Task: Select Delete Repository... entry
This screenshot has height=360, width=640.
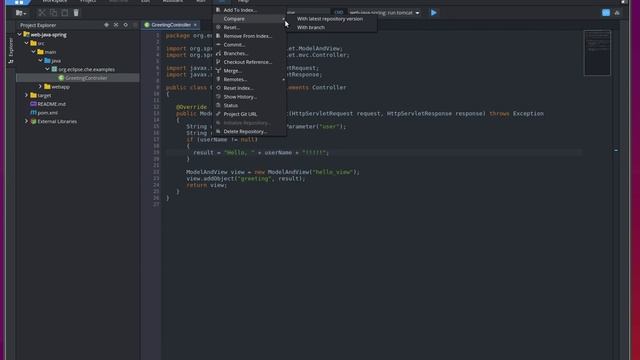Action: pos(249,131)
